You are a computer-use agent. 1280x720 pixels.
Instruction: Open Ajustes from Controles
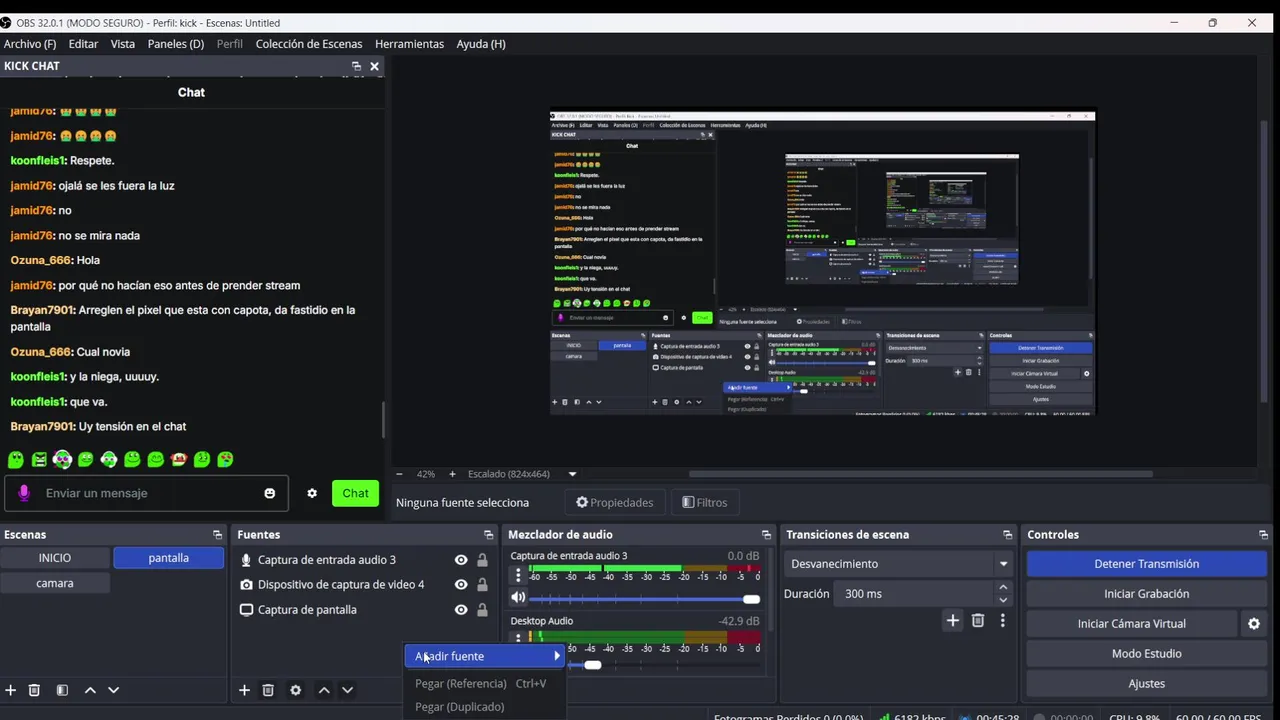coord(1147,684)
